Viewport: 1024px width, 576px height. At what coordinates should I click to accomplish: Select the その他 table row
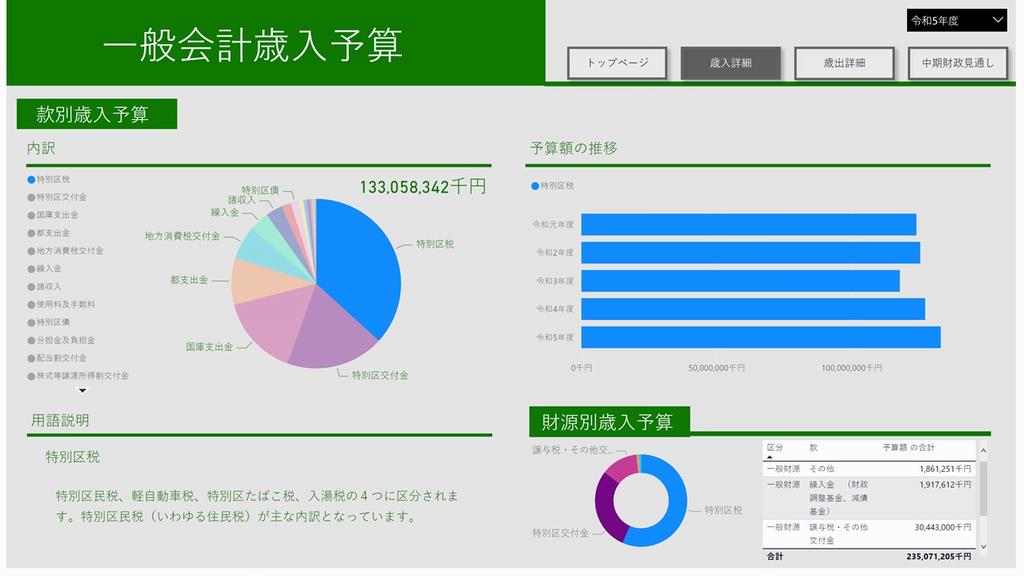(869, 469)
